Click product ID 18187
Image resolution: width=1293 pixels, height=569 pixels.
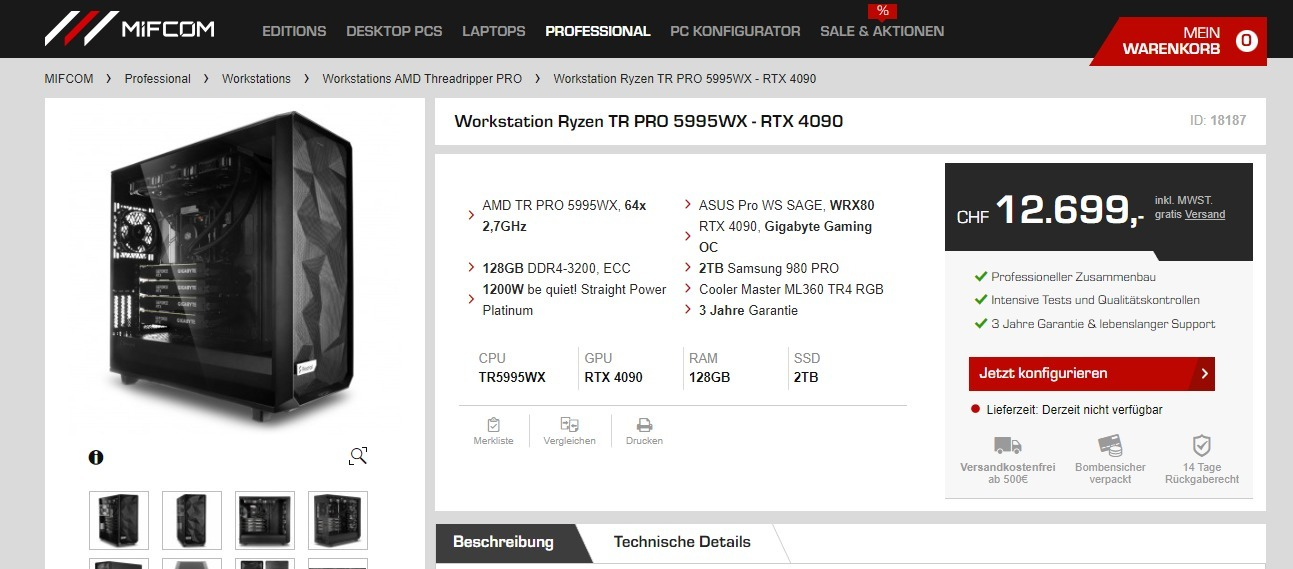pos(1218,120)
